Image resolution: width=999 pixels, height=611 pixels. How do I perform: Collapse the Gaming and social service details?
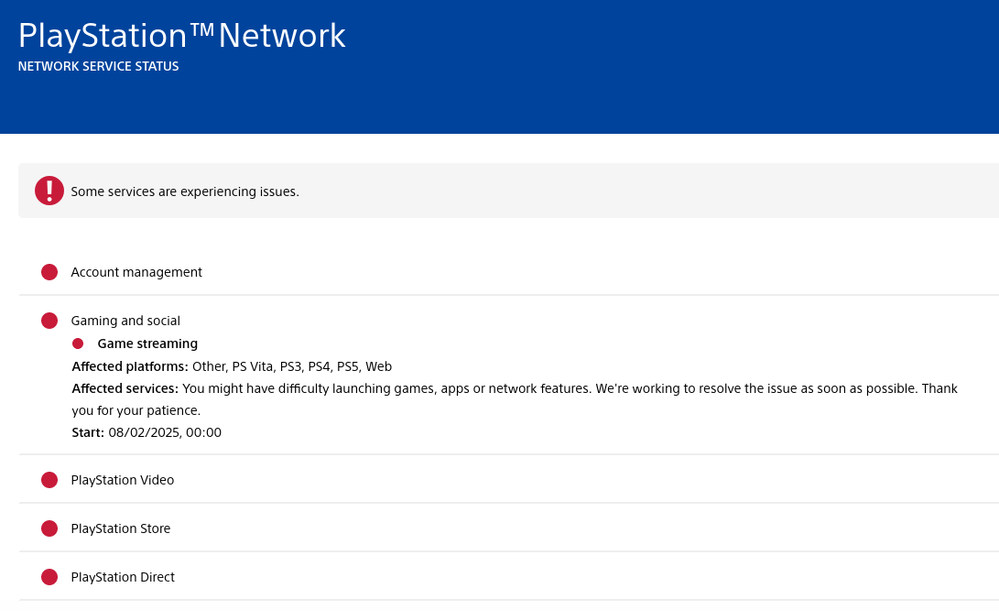(x=125, y=320)
